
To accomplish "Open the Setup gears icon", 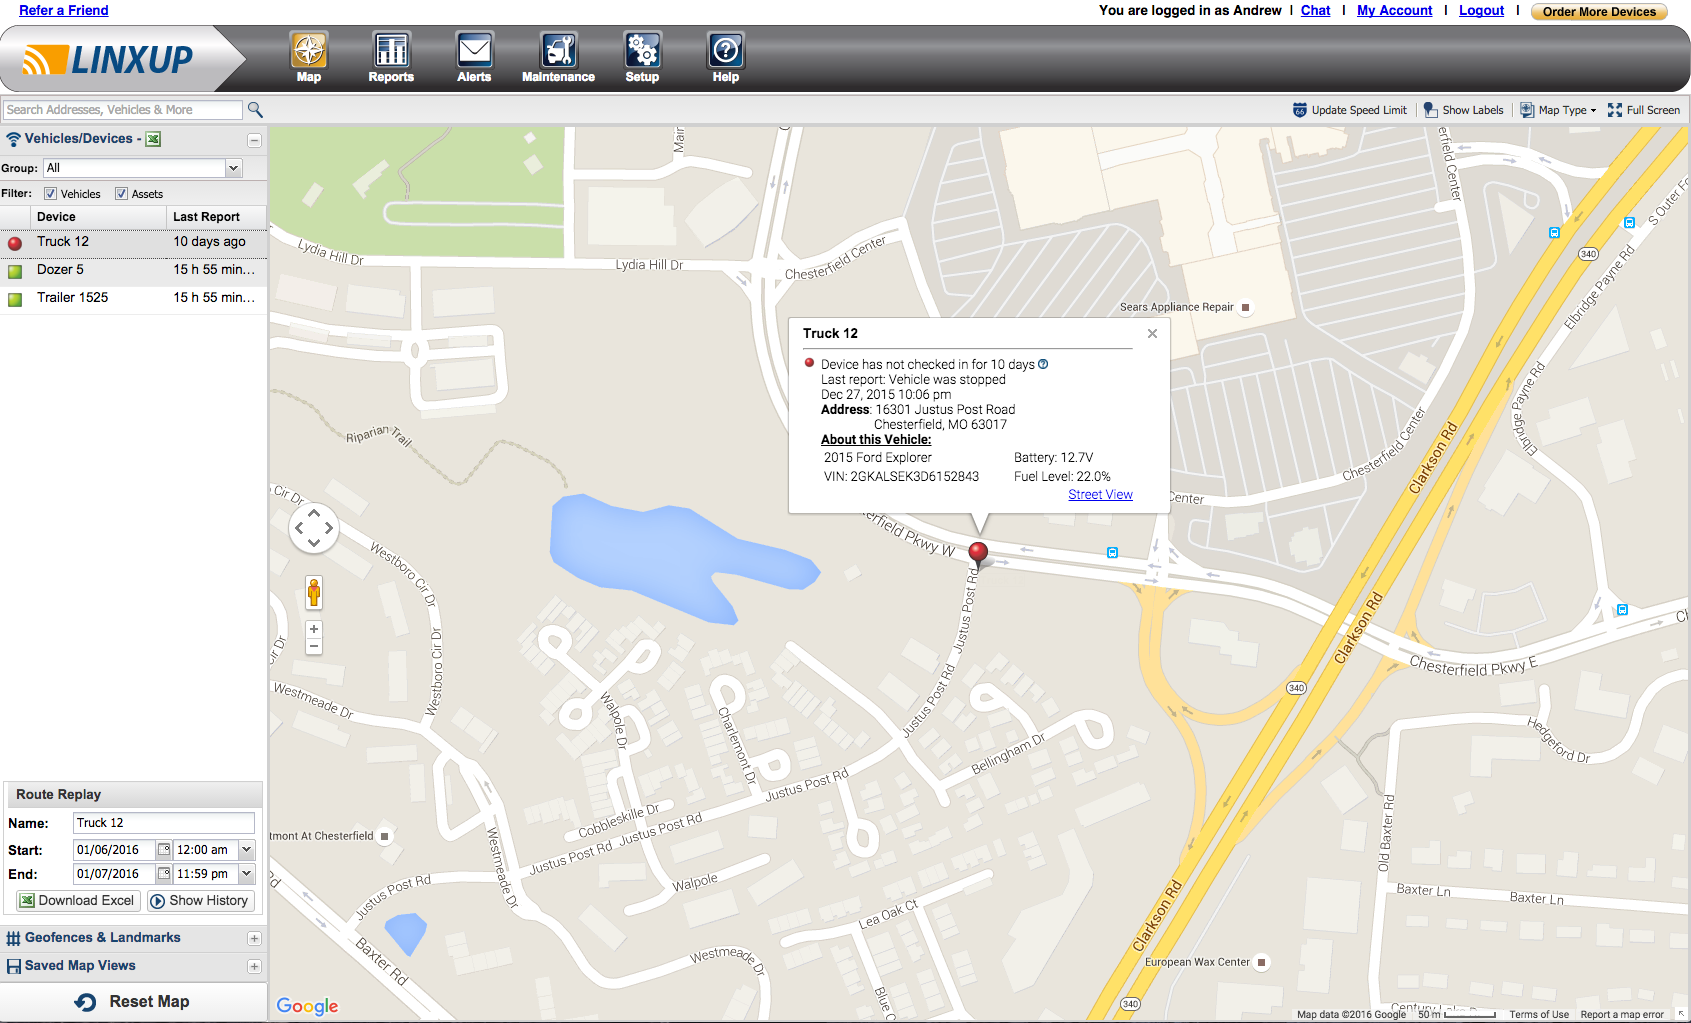I will [x=642, y=51].
